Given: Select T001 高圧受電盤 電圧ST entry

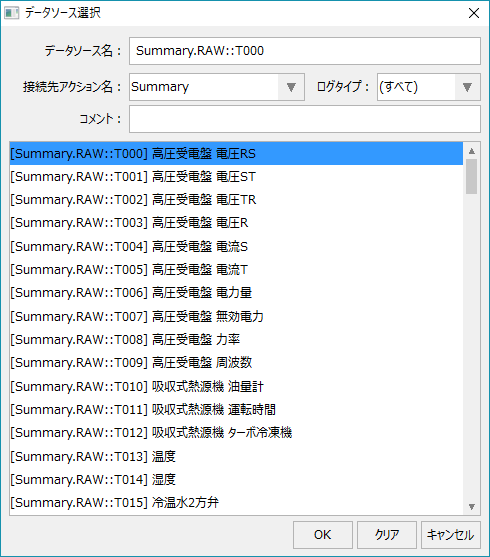Looking at the screenshot, I should 236,177.
